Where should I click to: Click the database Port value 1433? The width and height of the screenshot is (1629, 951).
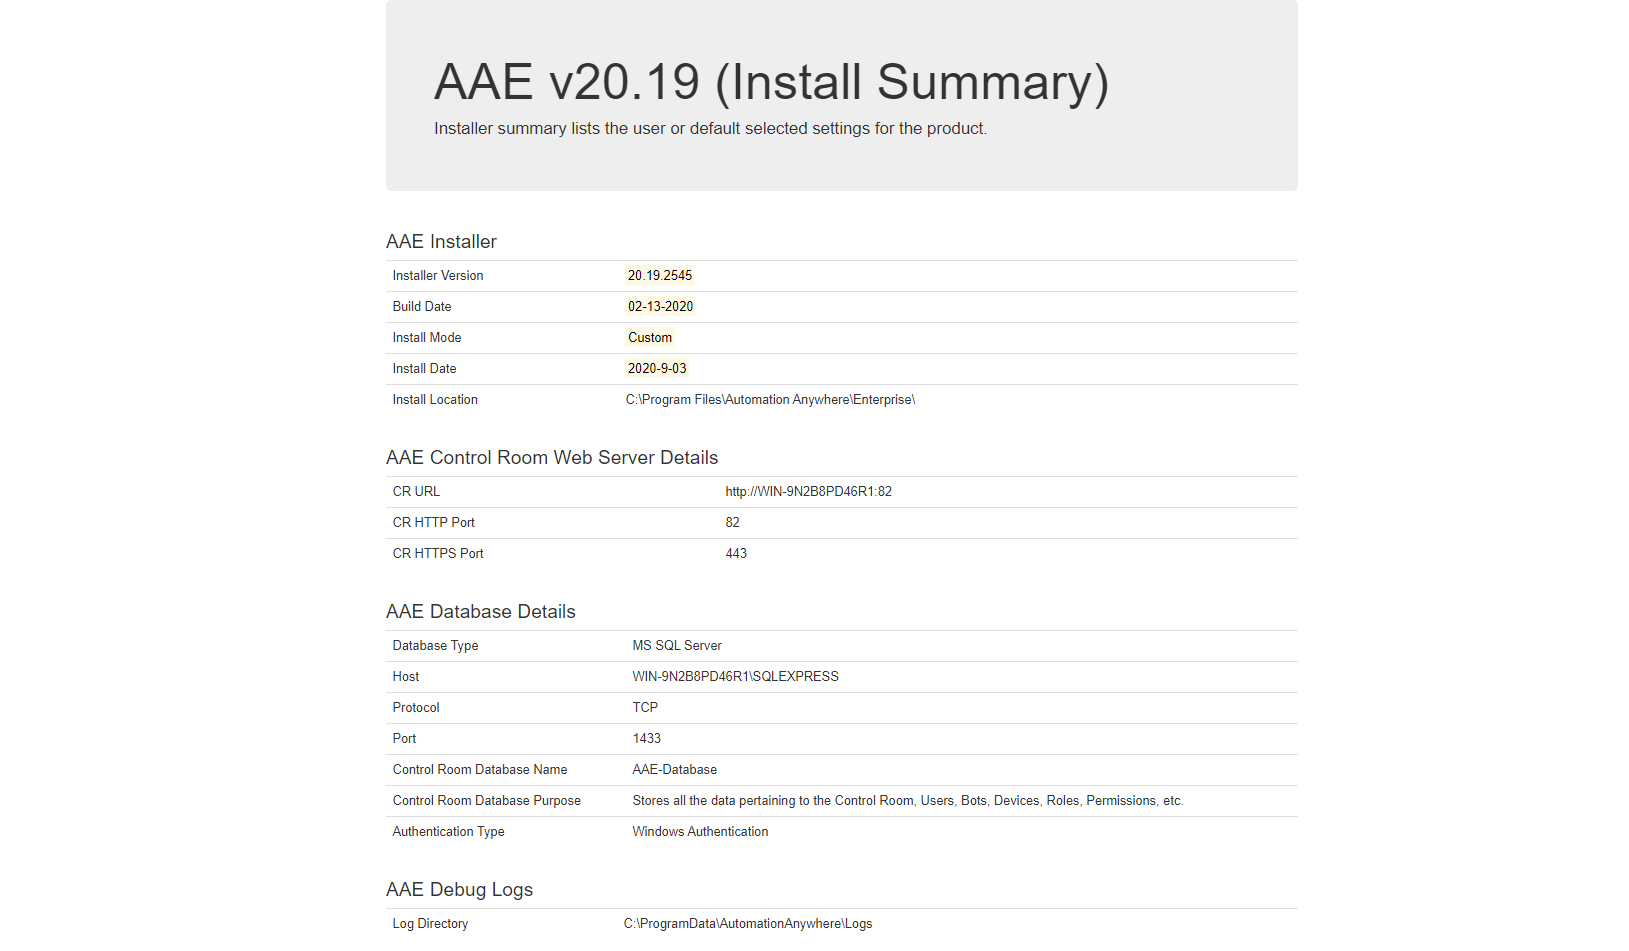pos(647,738)
